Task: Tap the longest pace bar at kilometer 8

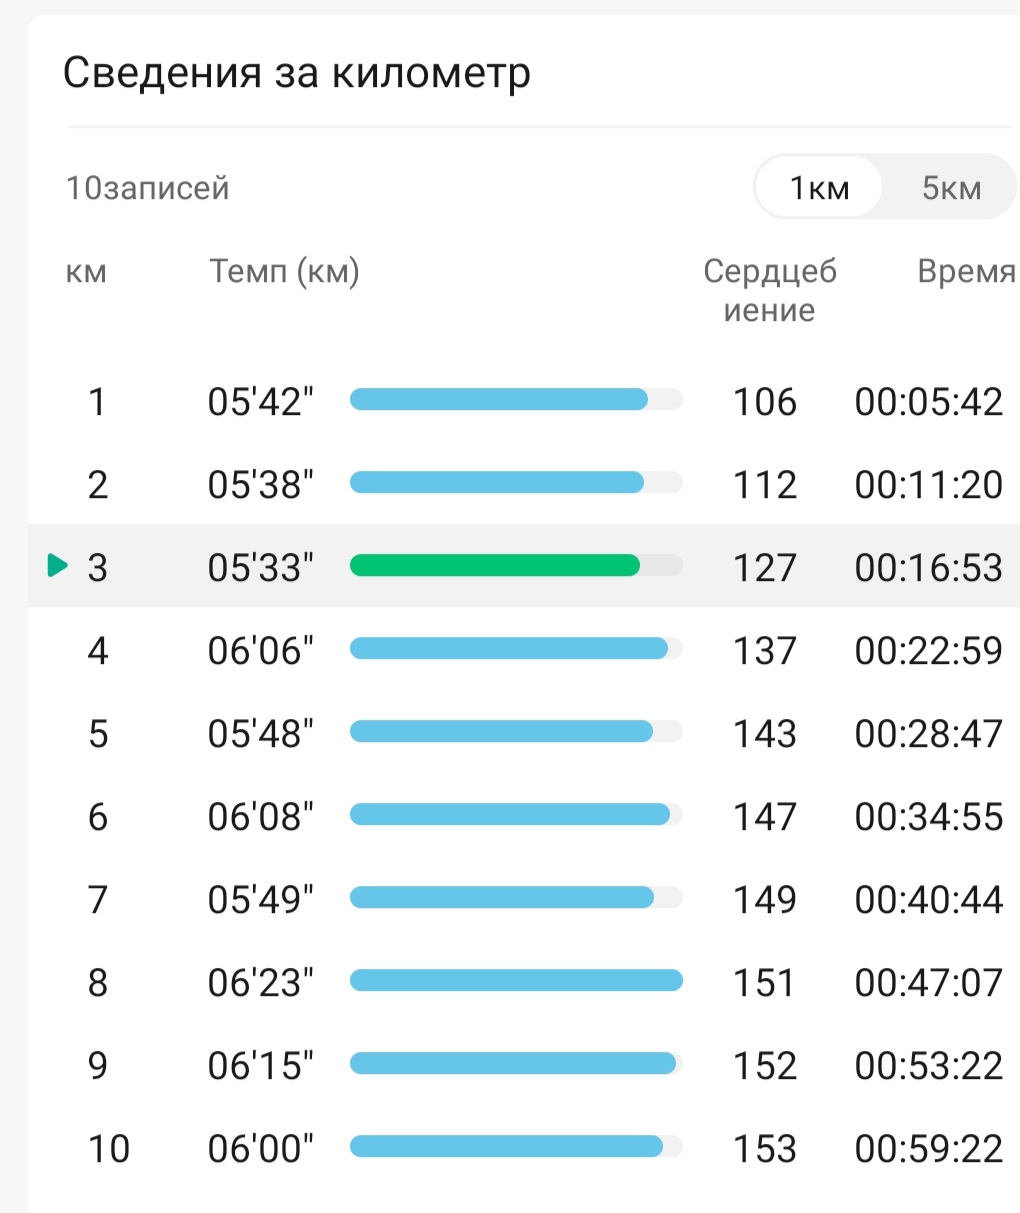Action: click(516, 981)
